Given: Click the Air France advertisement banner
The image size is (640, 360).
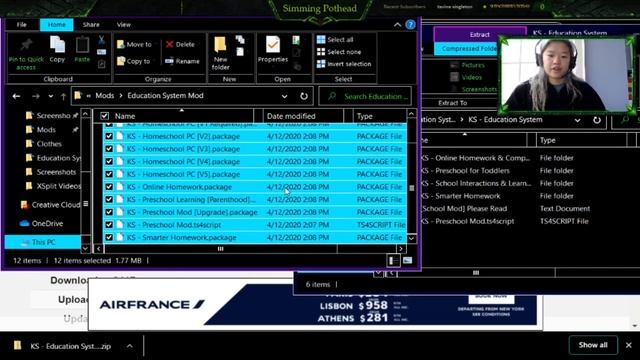Looking at the screenshot, I should [313, 304].
